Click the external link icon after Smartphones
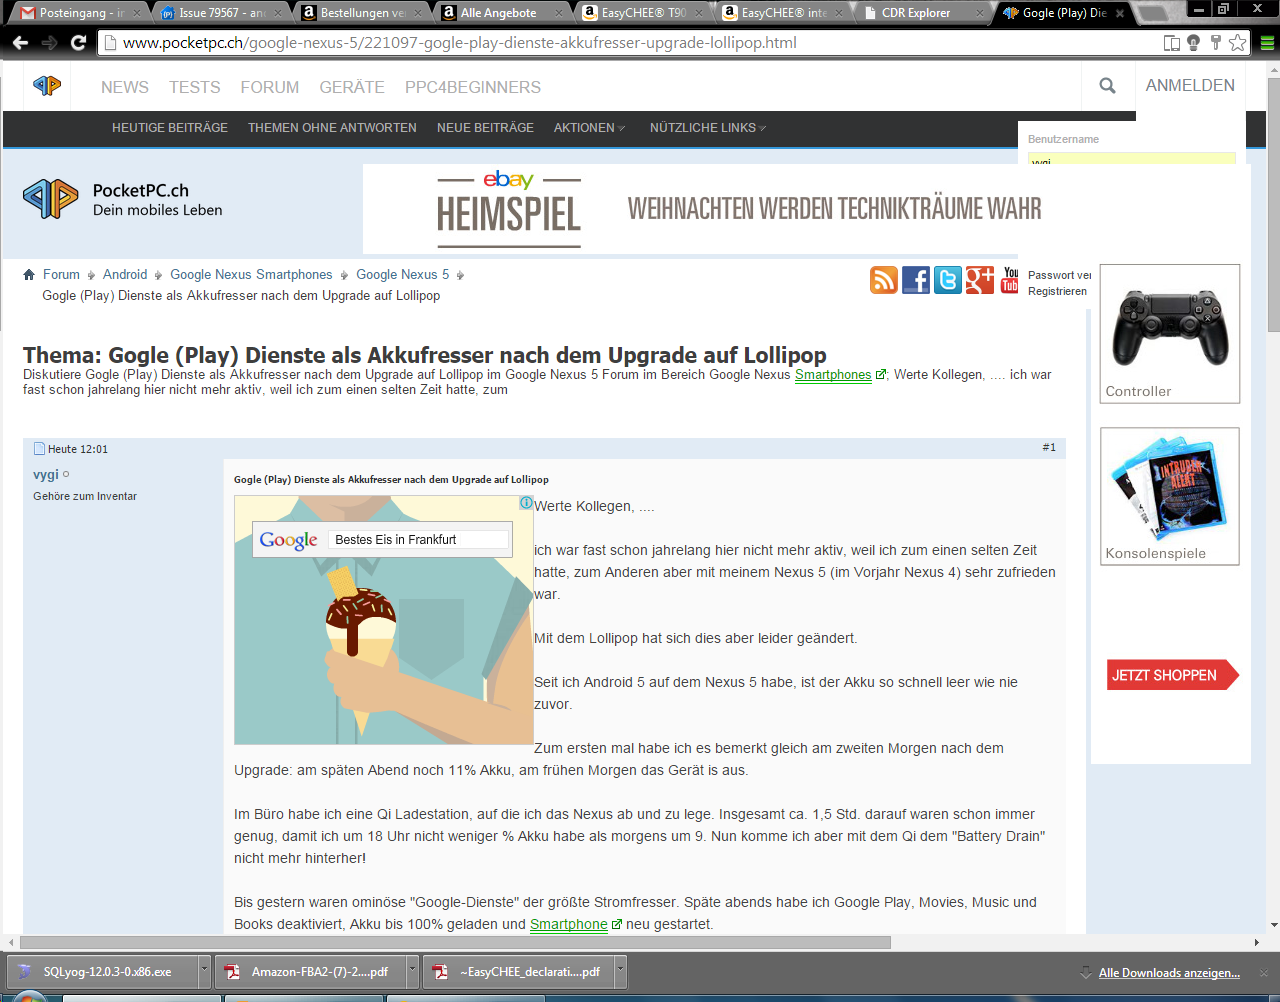1280x1002 pixels. (881, 375)
